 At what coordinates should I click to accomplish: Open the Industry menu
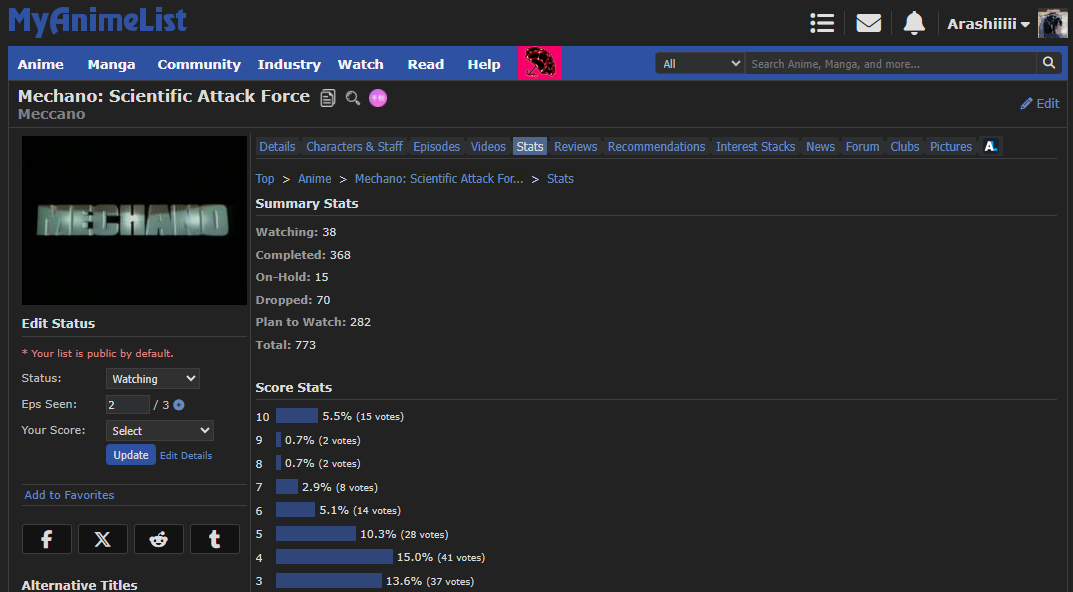(x=289, y=64)
